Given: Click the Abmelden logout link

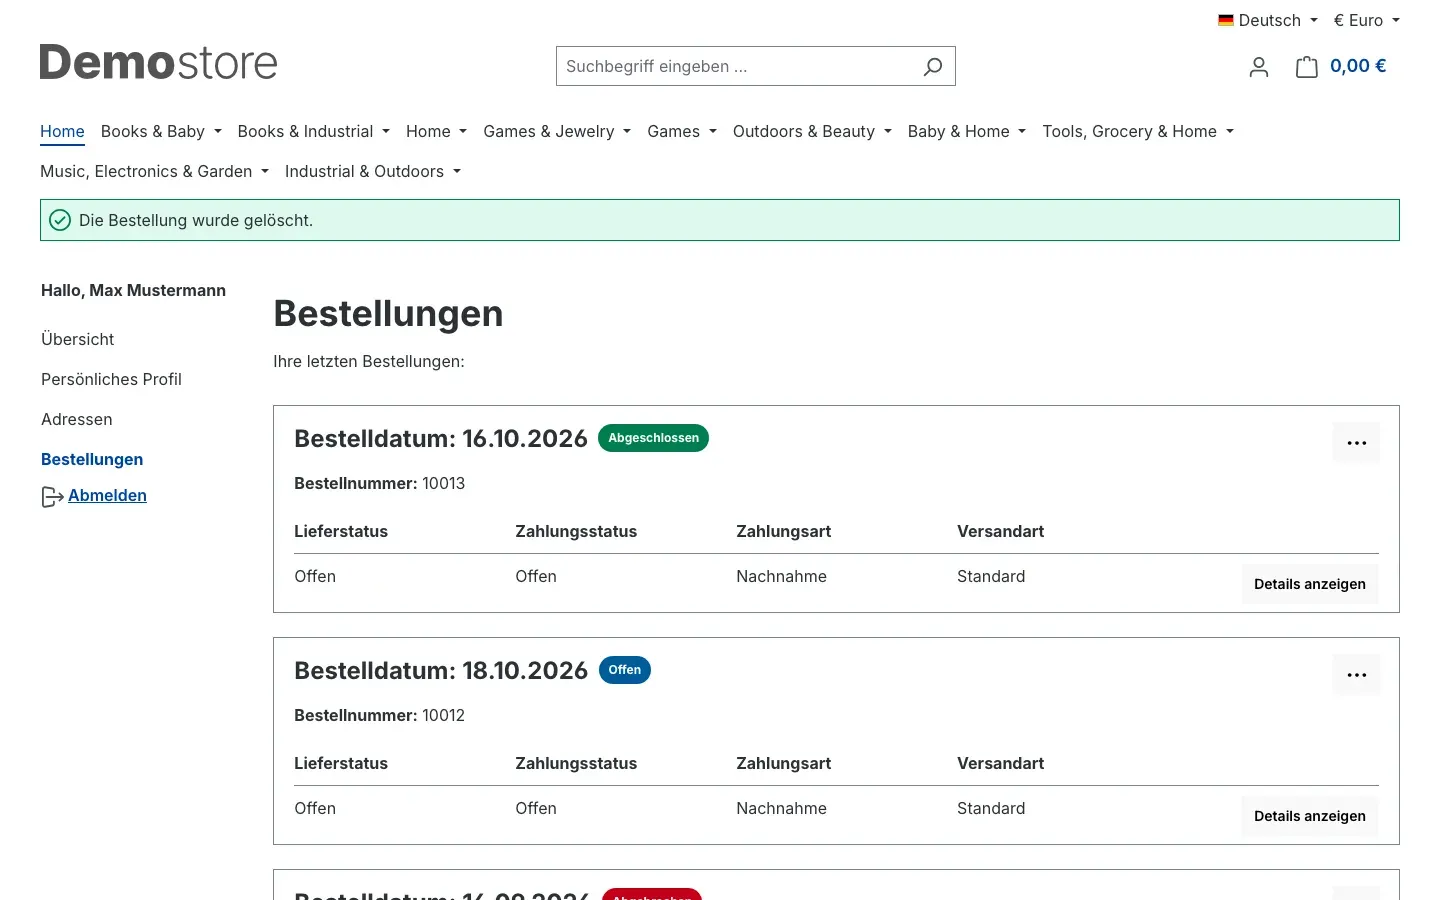Looking at the screenshot, I should click(x=107, y=495).
